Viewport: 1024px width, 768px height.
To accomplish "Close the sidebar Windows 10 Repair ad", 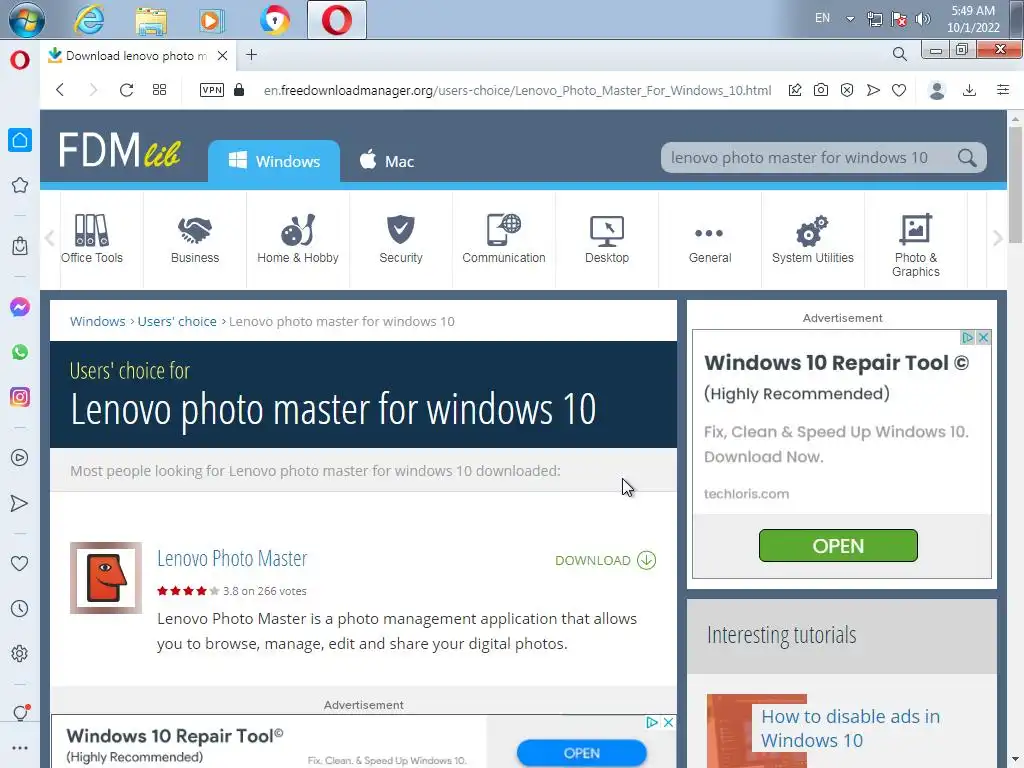I will (x=983, y=338).
